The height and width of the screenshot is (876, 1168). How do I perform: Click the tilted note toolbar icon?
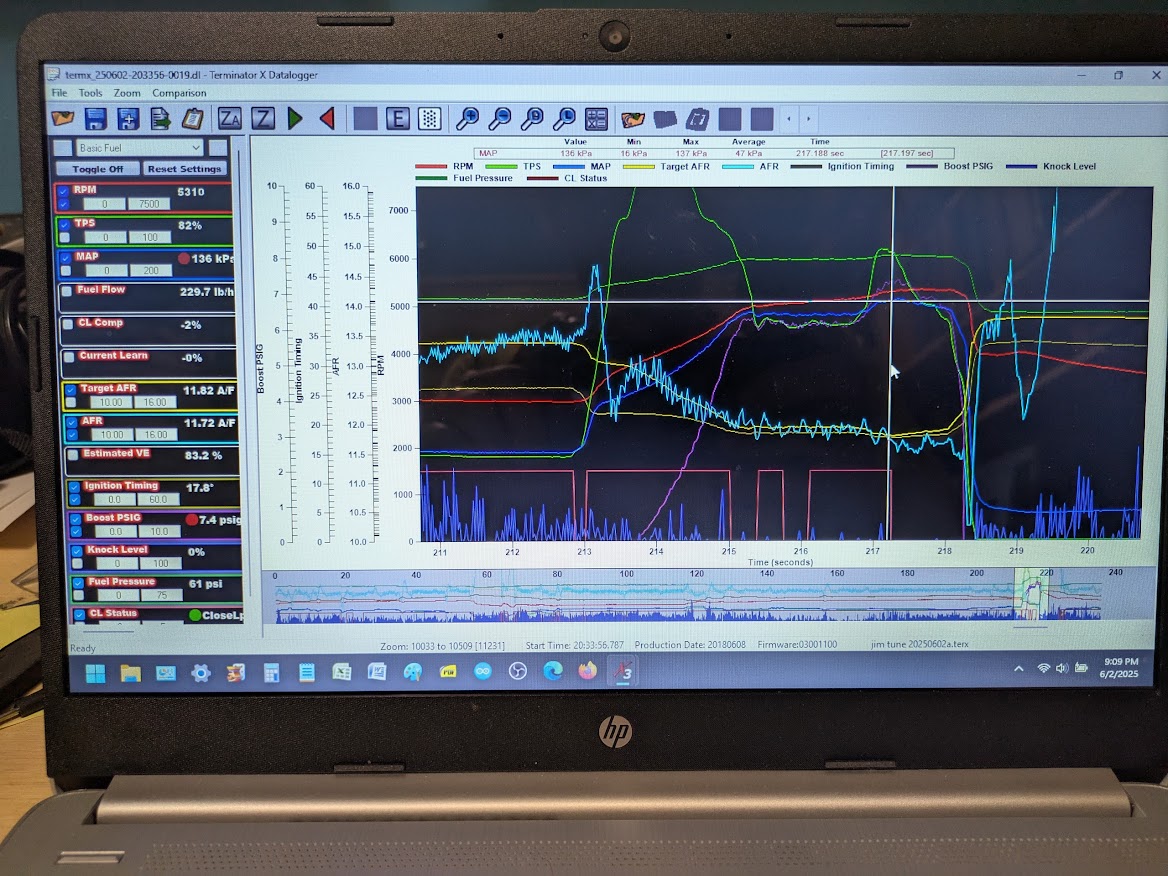pos(698,118)
